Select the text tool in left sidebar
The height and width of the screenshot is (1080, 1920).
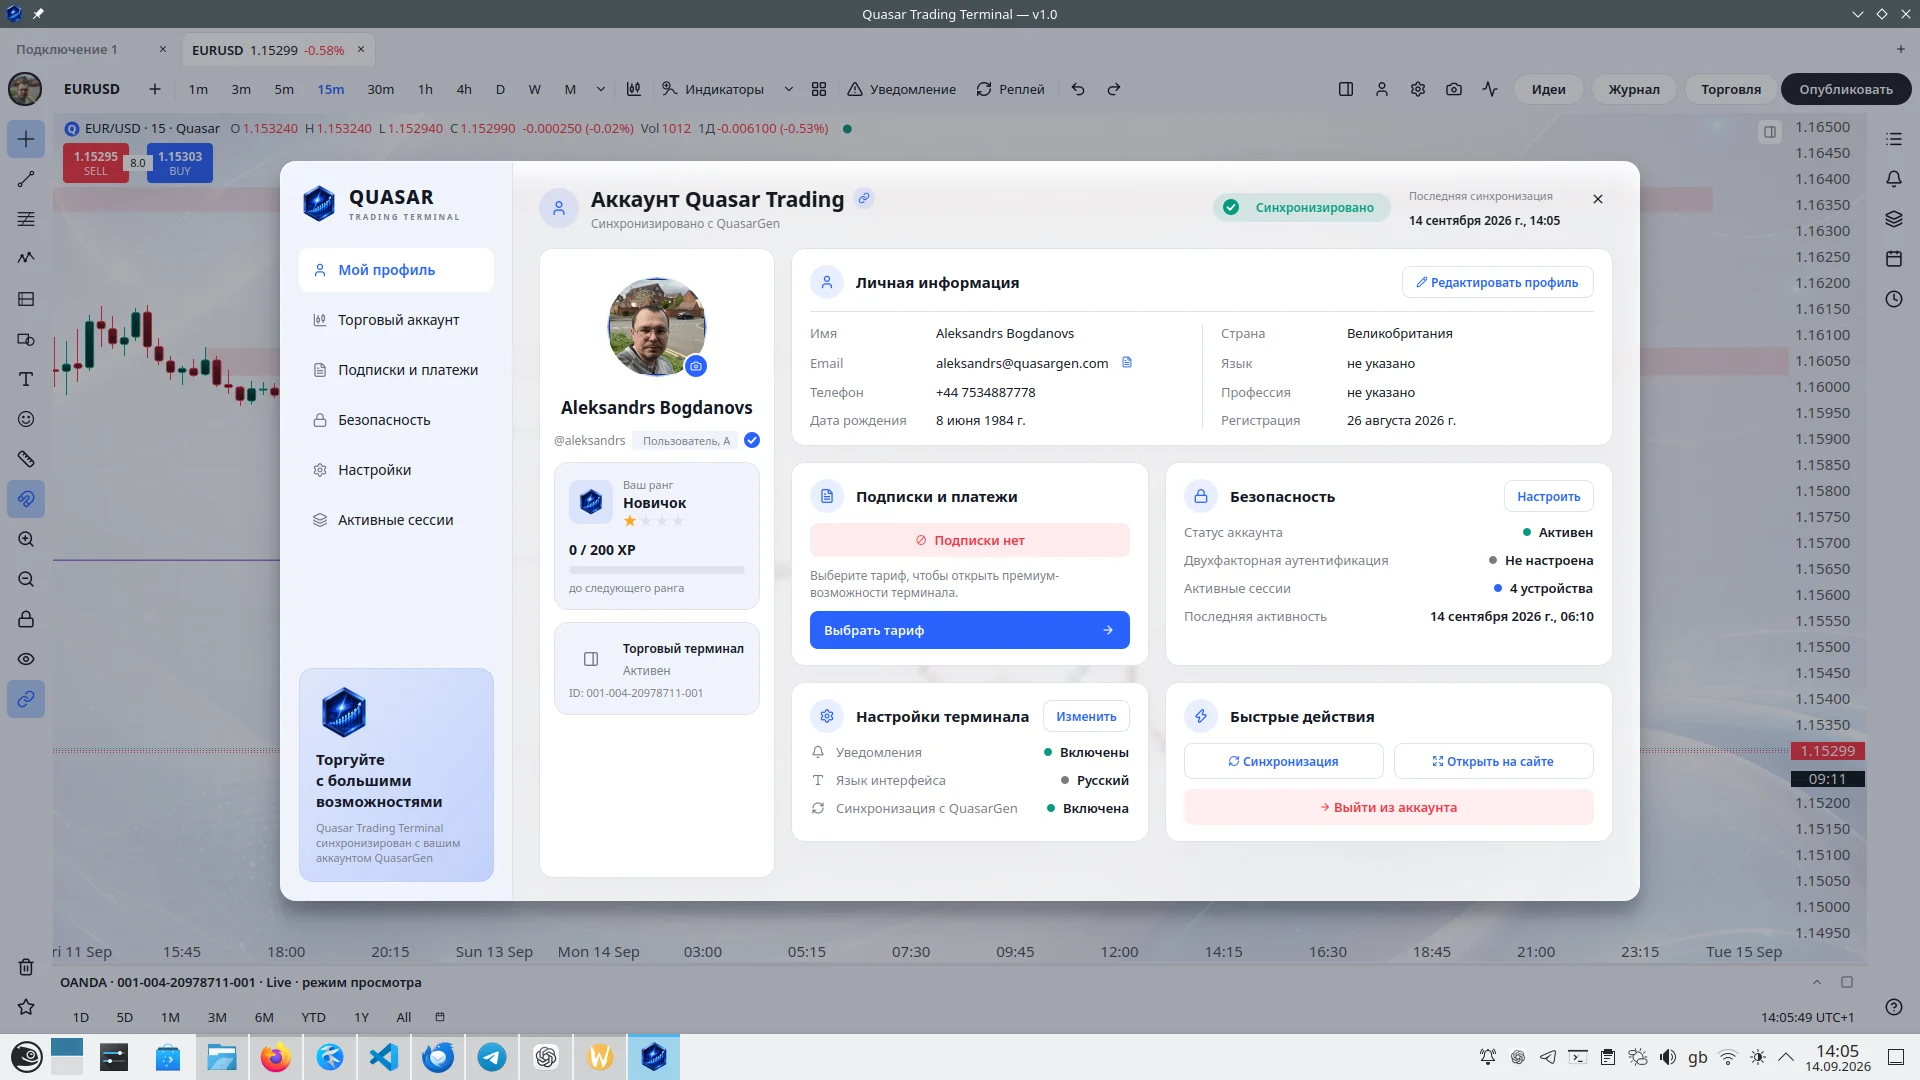tap(26, 379)
